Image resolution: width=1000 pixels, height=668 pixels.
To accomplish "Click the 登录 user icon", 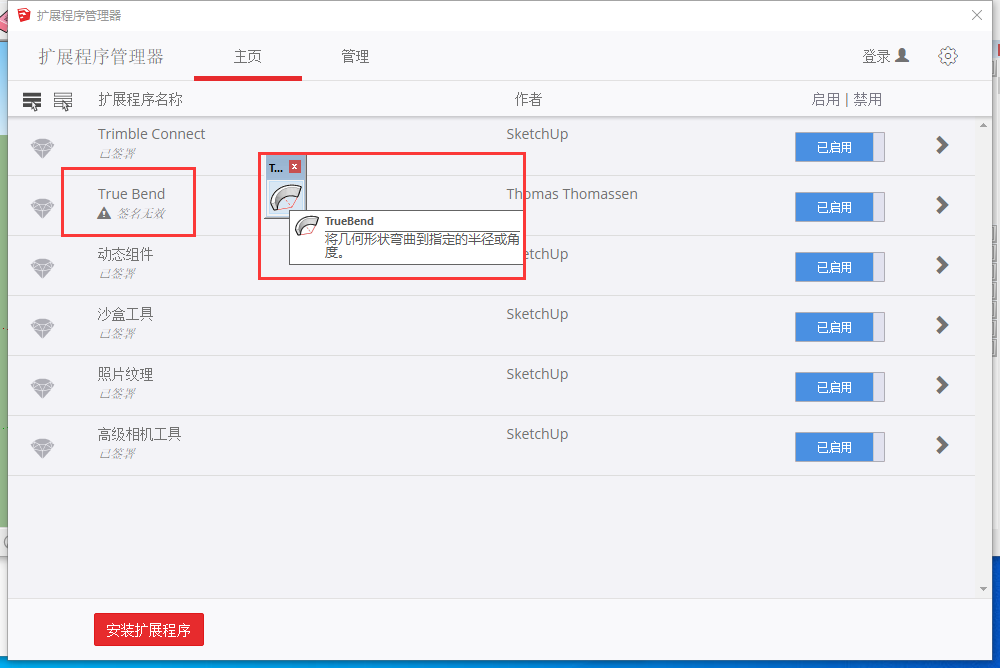I will tap(902, 56).
